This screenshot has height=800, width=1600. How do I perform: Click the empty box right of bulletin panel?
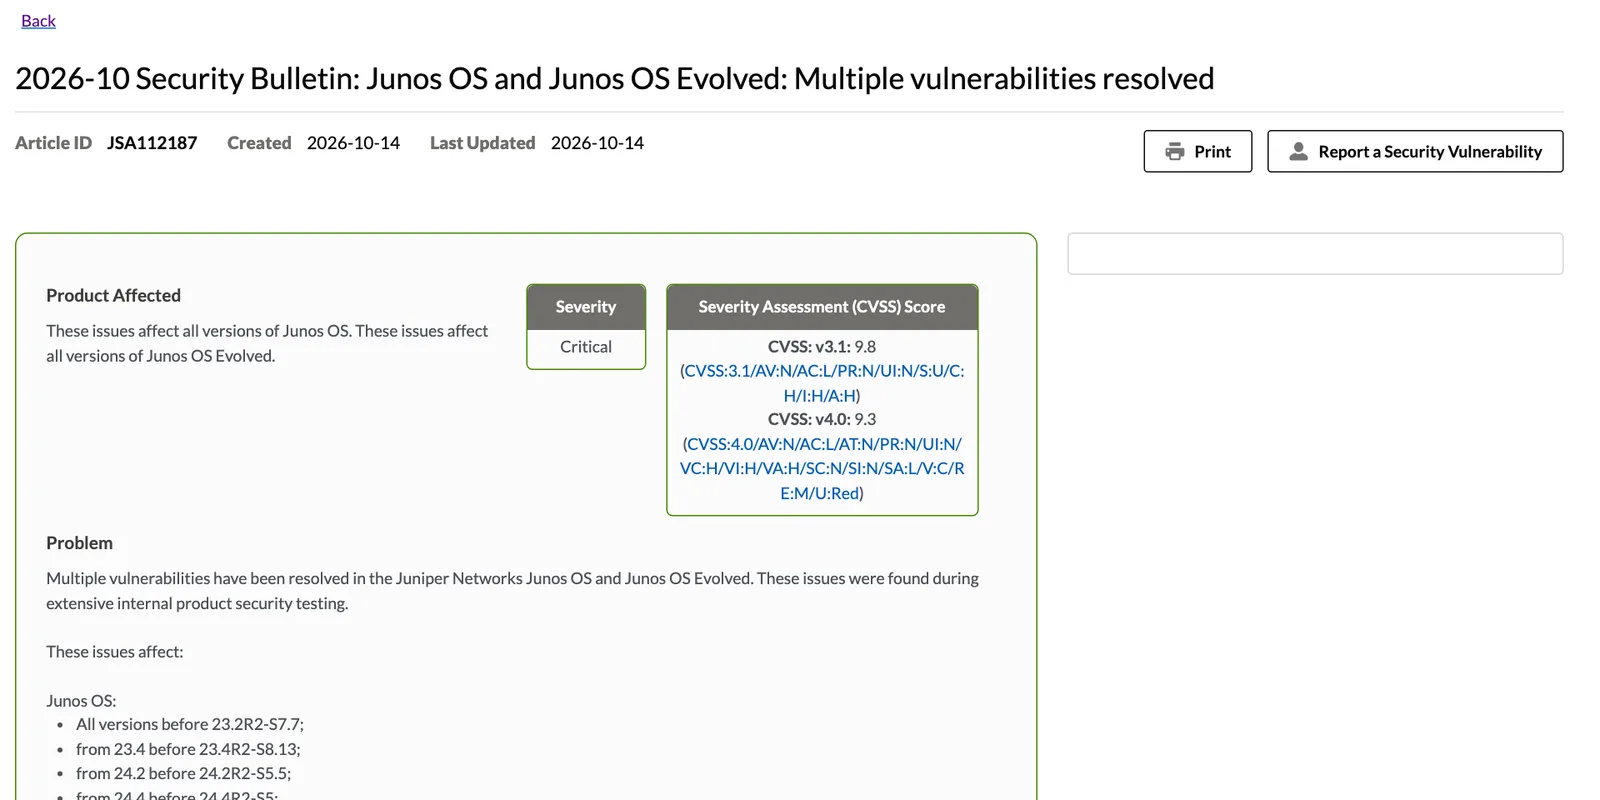pos(1315,254)
